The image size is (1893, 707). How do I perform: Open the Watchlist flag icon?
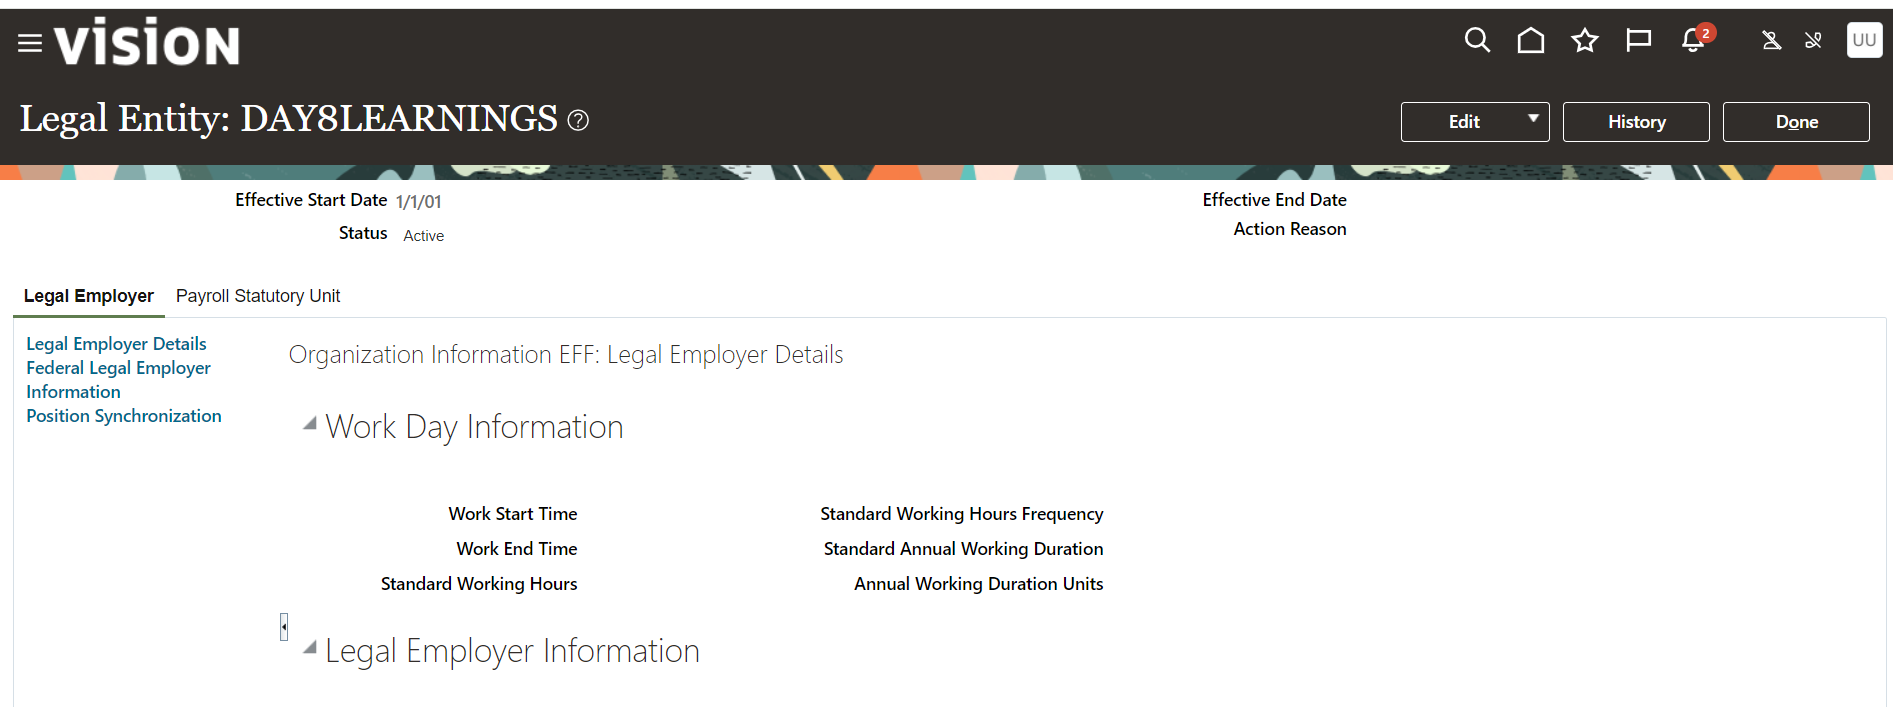click(1638, 40)
